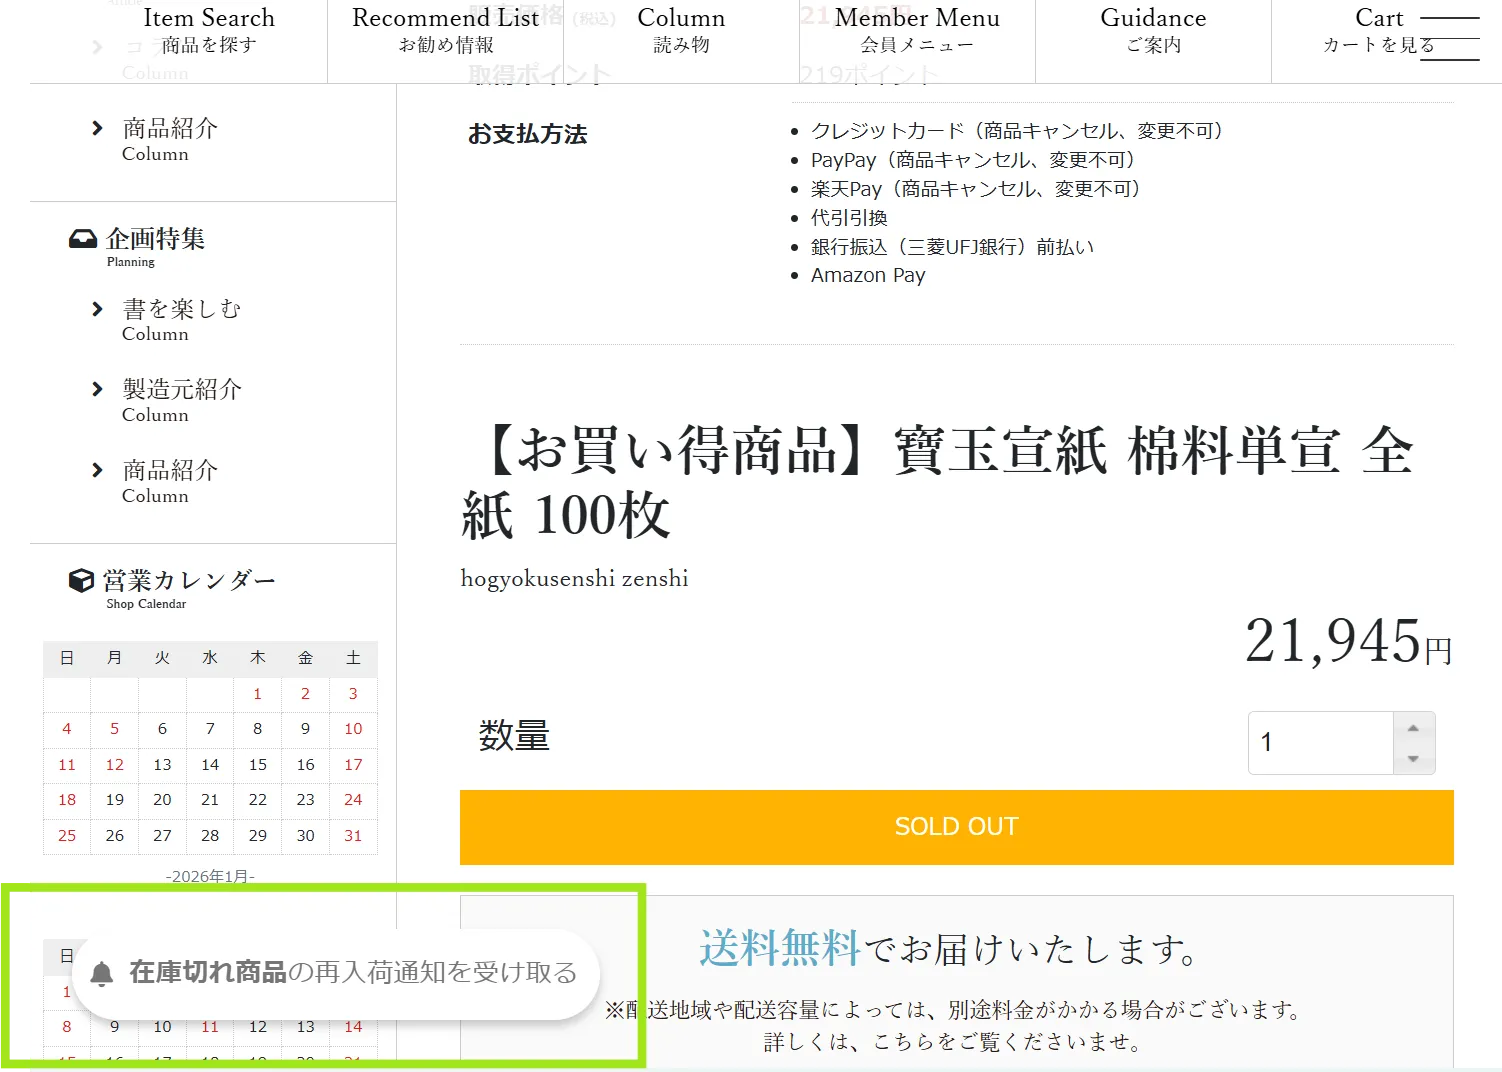The image size is (1502, 1072).
Task: Open the hamburger menu lines at top right
Action: pyautogui.click(x=1449, y=39)
